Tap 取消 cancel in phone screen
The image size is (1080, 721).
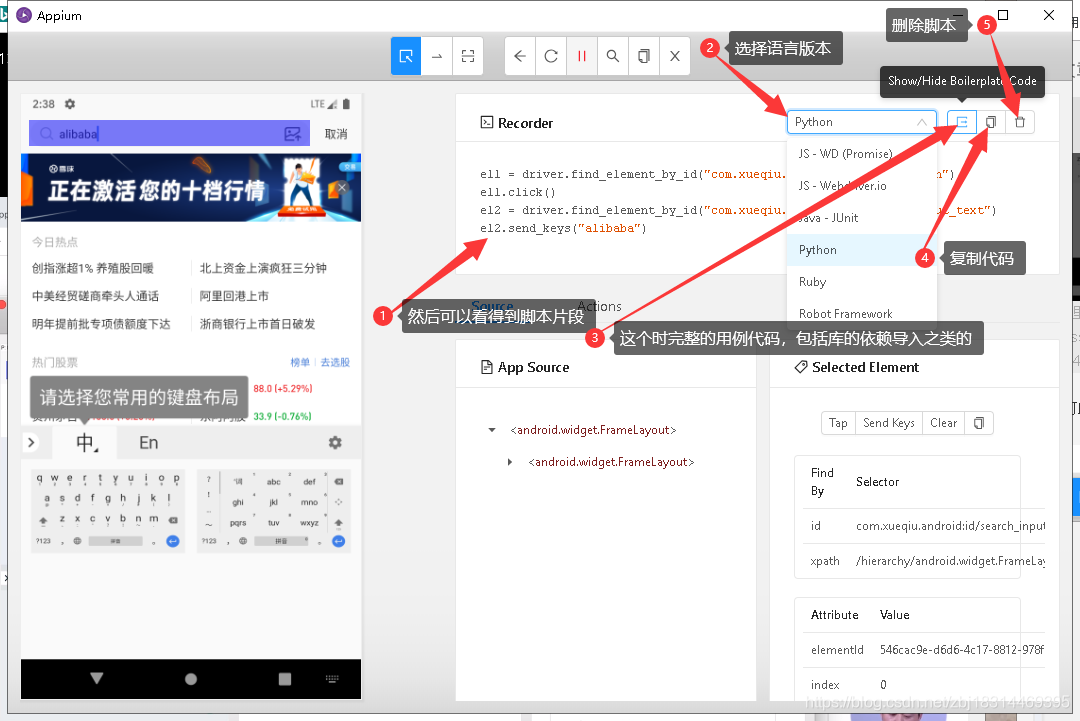[x=336, y=134]
